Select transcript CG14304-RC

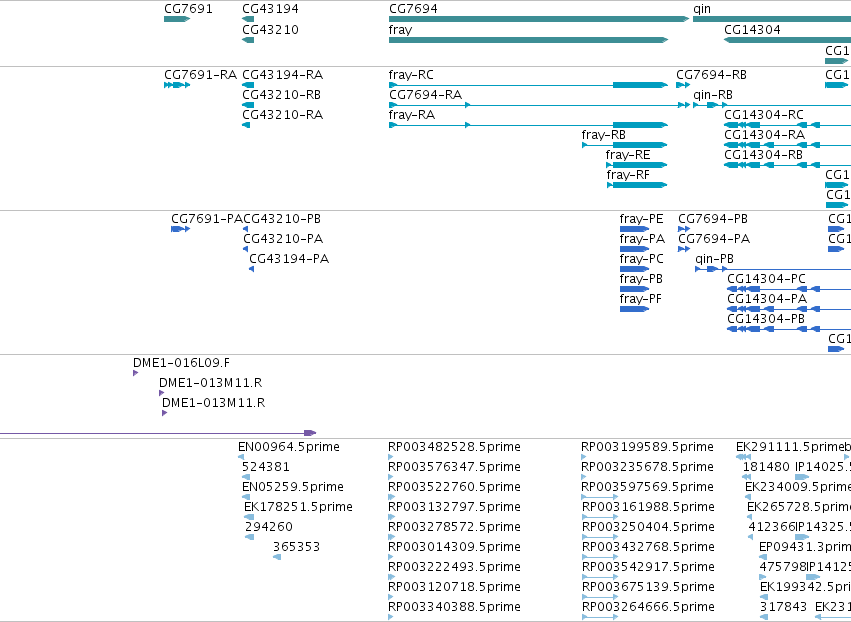[x=764, y=115]
